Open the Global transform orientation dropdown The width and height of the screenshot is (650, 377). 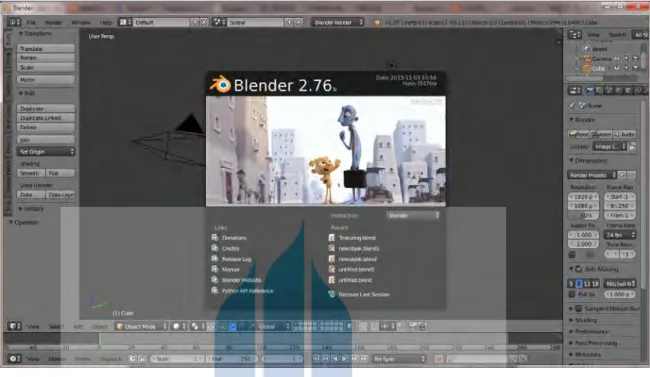point(274,326)
